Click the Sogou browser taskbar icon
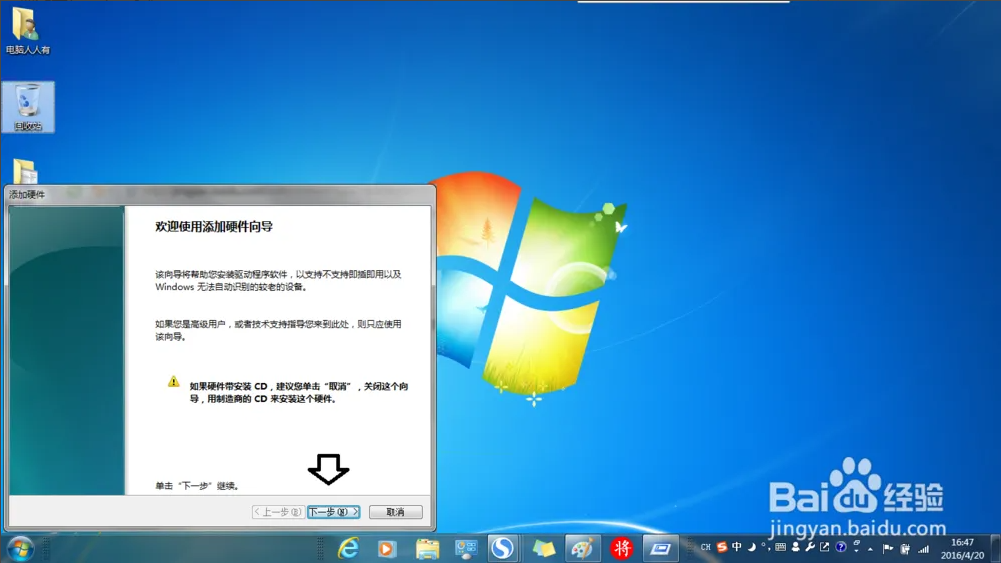The image size is (1001, 563). 502,548
